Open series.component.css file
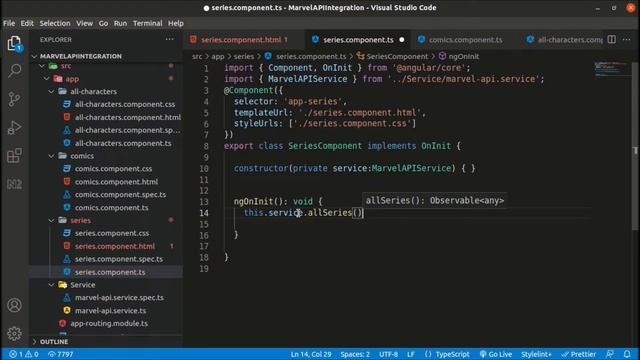 click(106, 233)
